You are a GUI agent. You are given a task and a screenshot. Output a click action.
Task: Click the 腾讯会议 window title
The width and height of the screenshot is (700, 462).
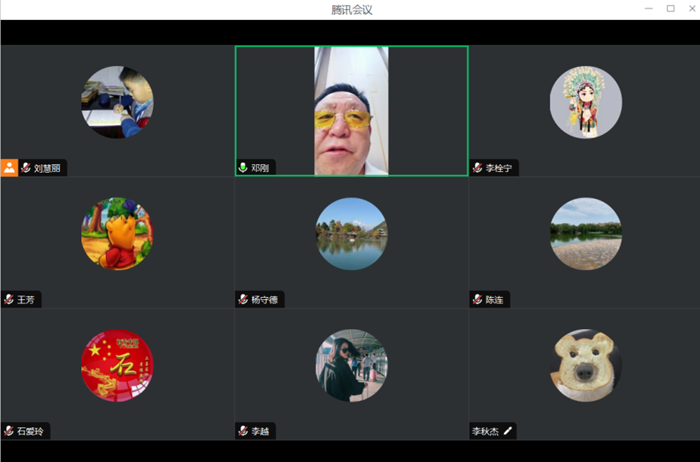pyautogui.click(x=351, y=9)
